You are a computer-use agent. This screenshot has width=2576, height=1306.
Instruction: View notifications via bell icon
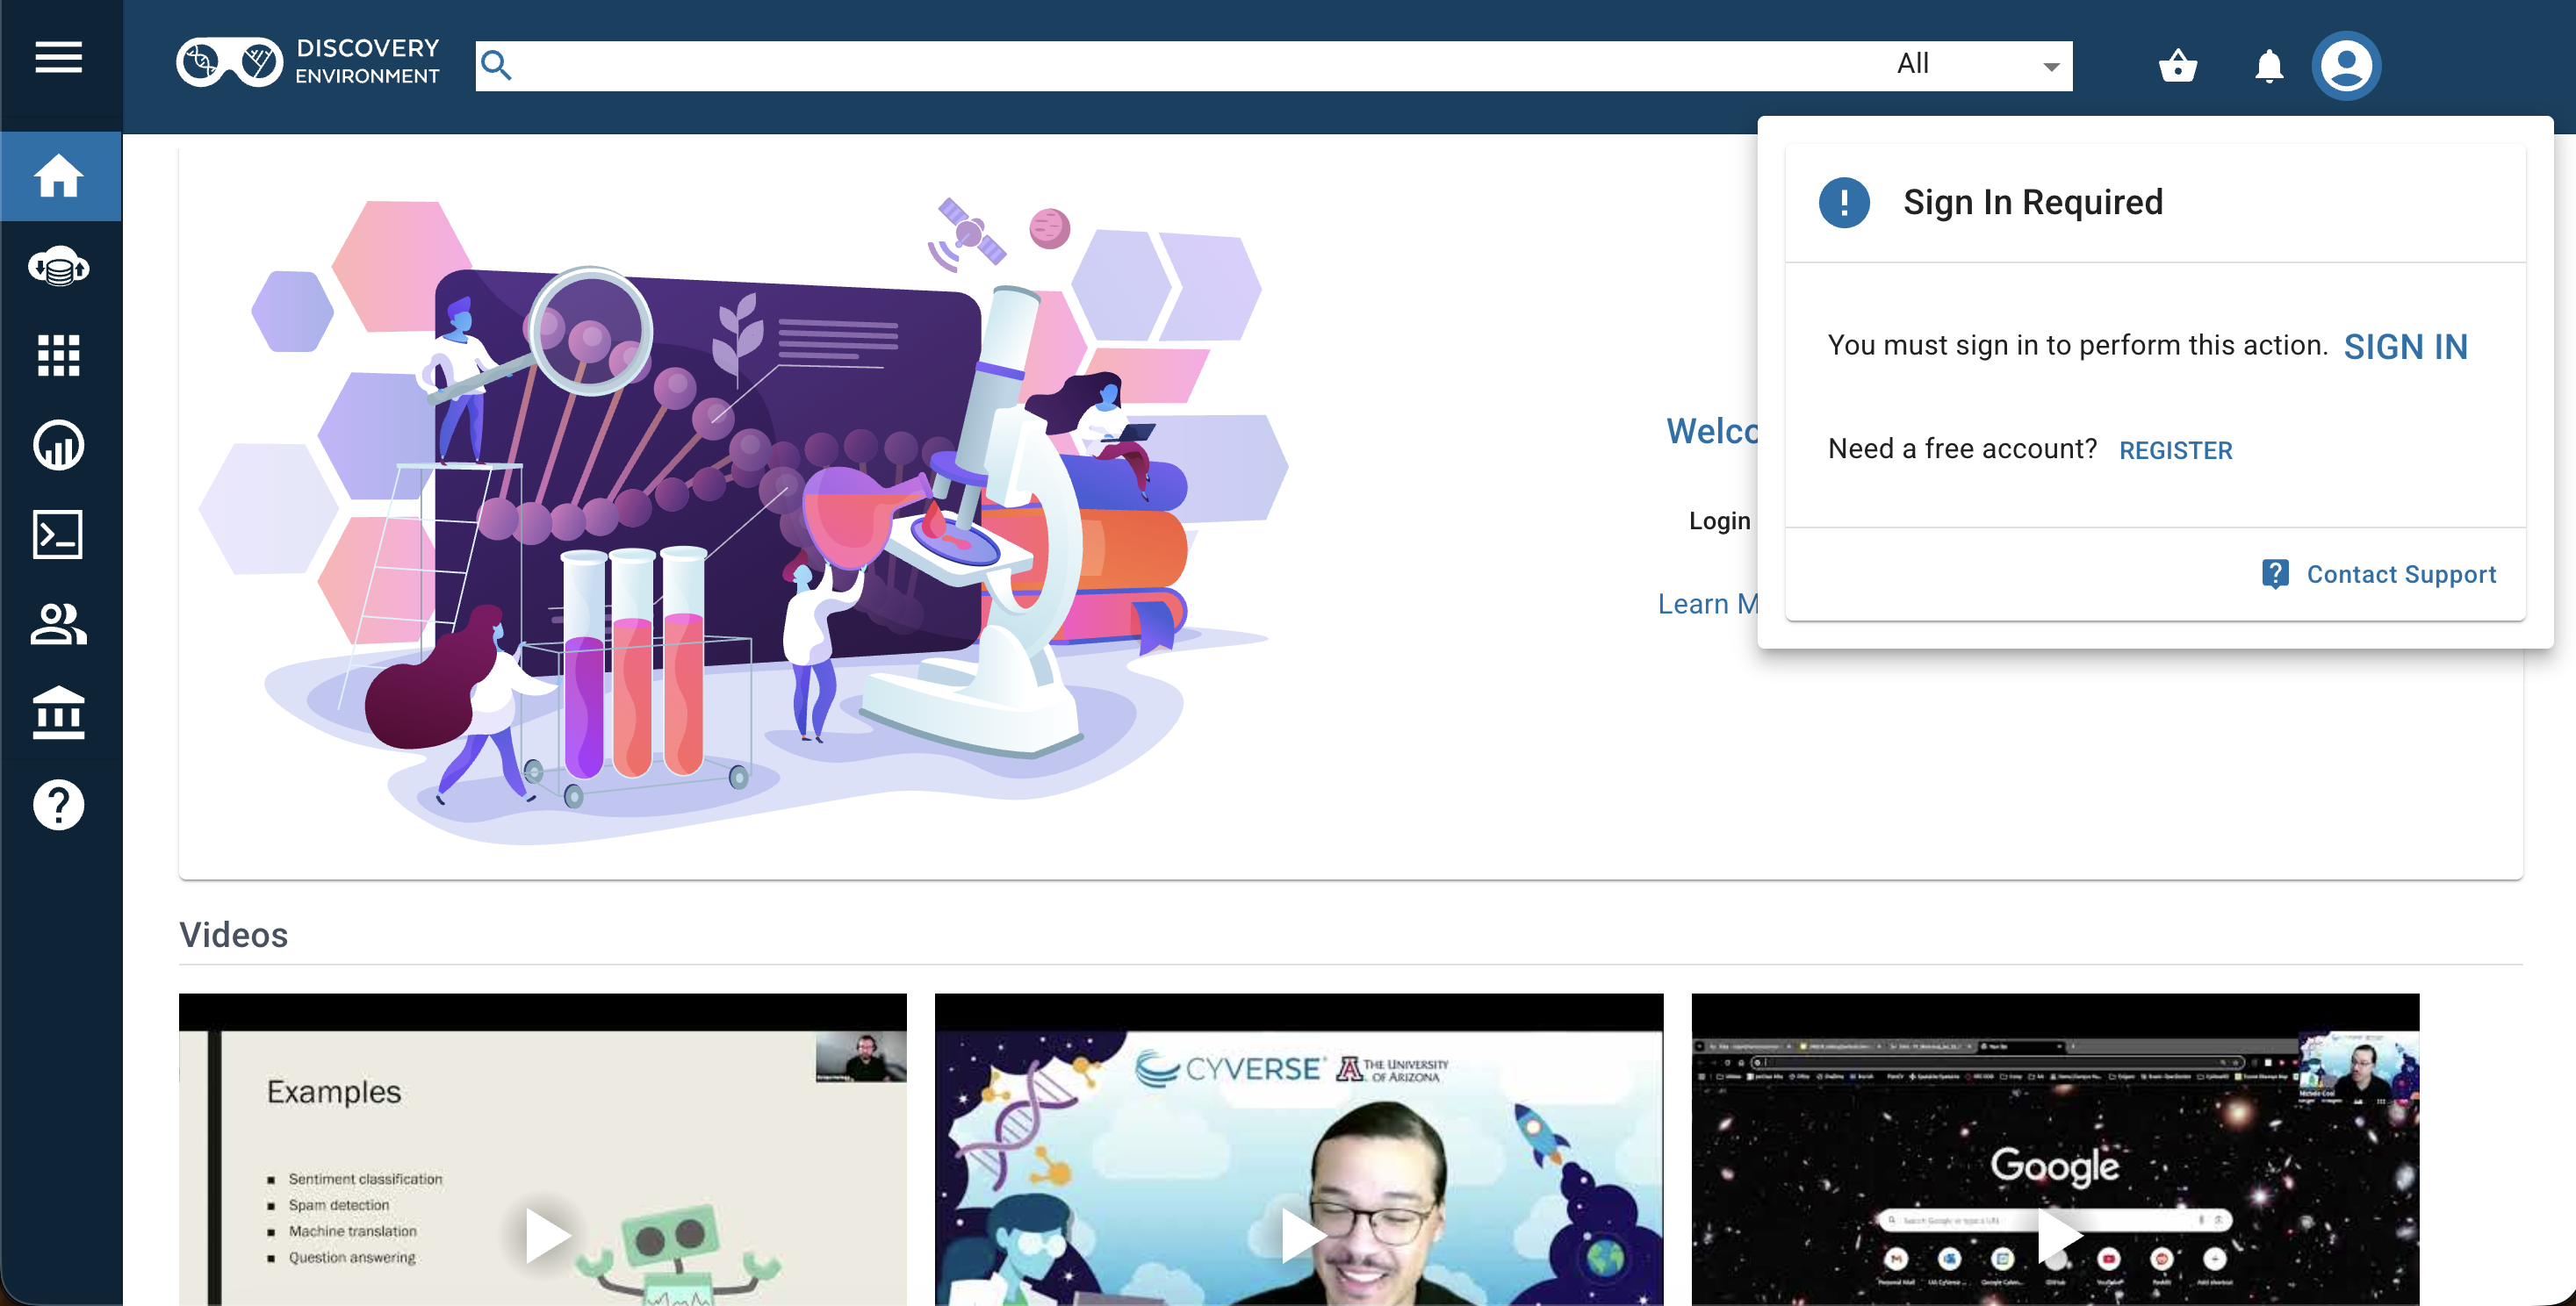(2268, 66)
